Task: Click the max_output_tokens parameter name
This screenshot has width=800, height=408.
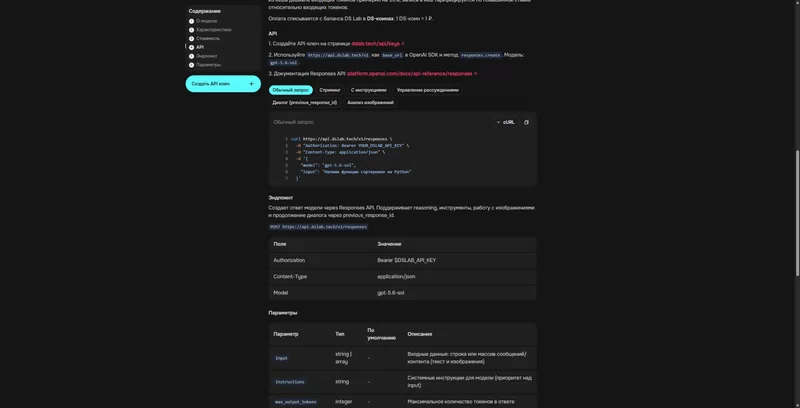Action: tap(296, 402)
